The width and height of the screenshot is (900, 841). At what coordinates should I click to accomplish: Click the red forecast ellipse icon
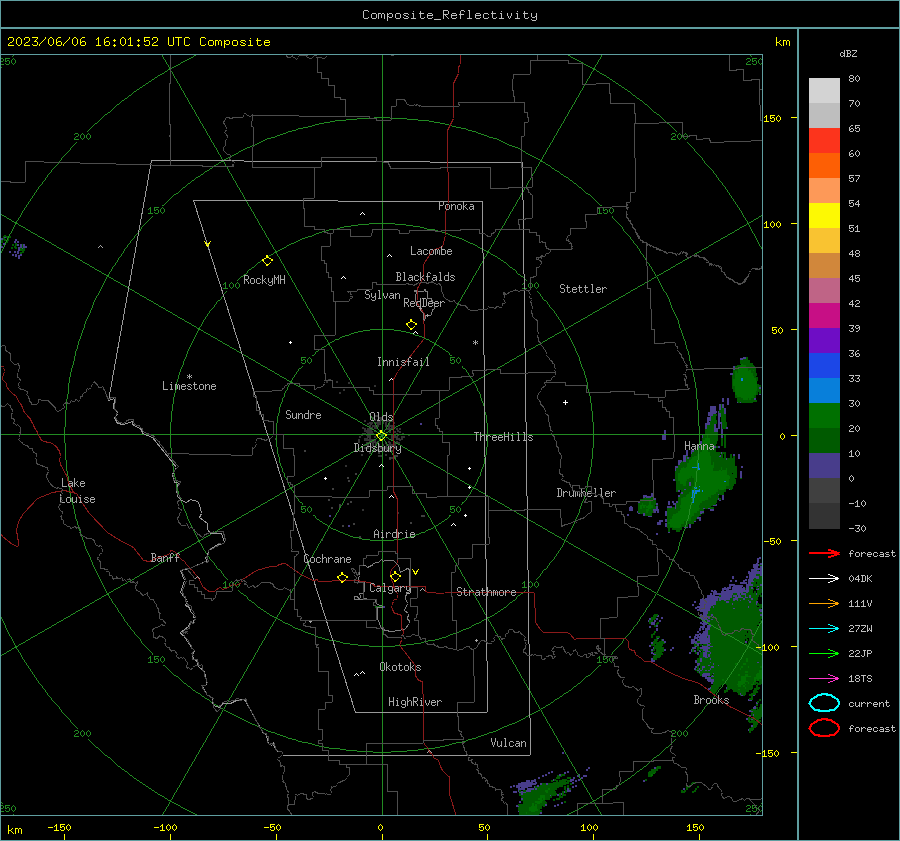(x=824, y=728)
